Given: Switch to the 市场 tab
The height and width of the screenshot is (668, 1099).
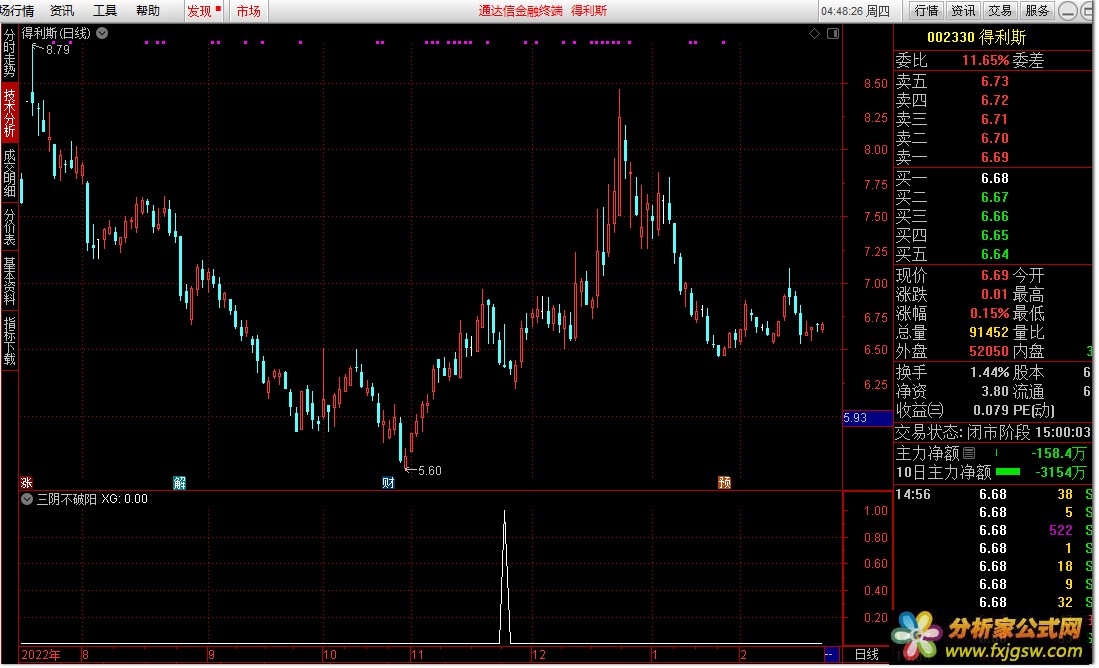Looking at the screenshot, I should coord(248,11).
